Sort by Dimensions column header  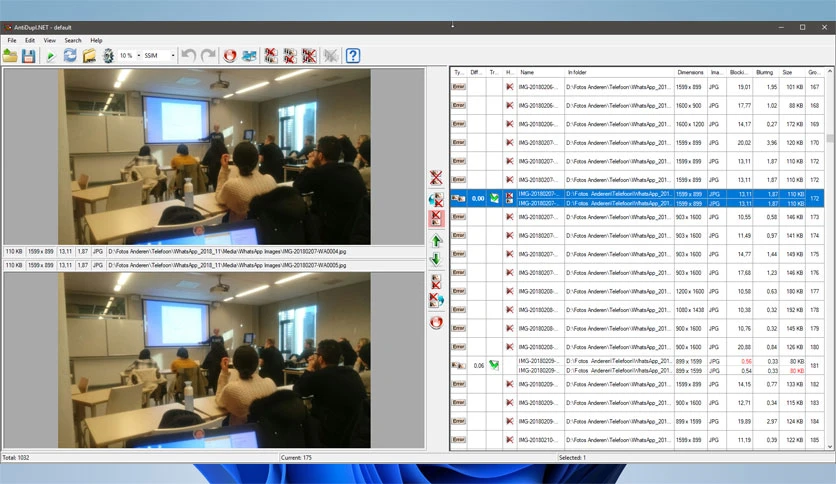pyautogui.click(x=690, y=72)
